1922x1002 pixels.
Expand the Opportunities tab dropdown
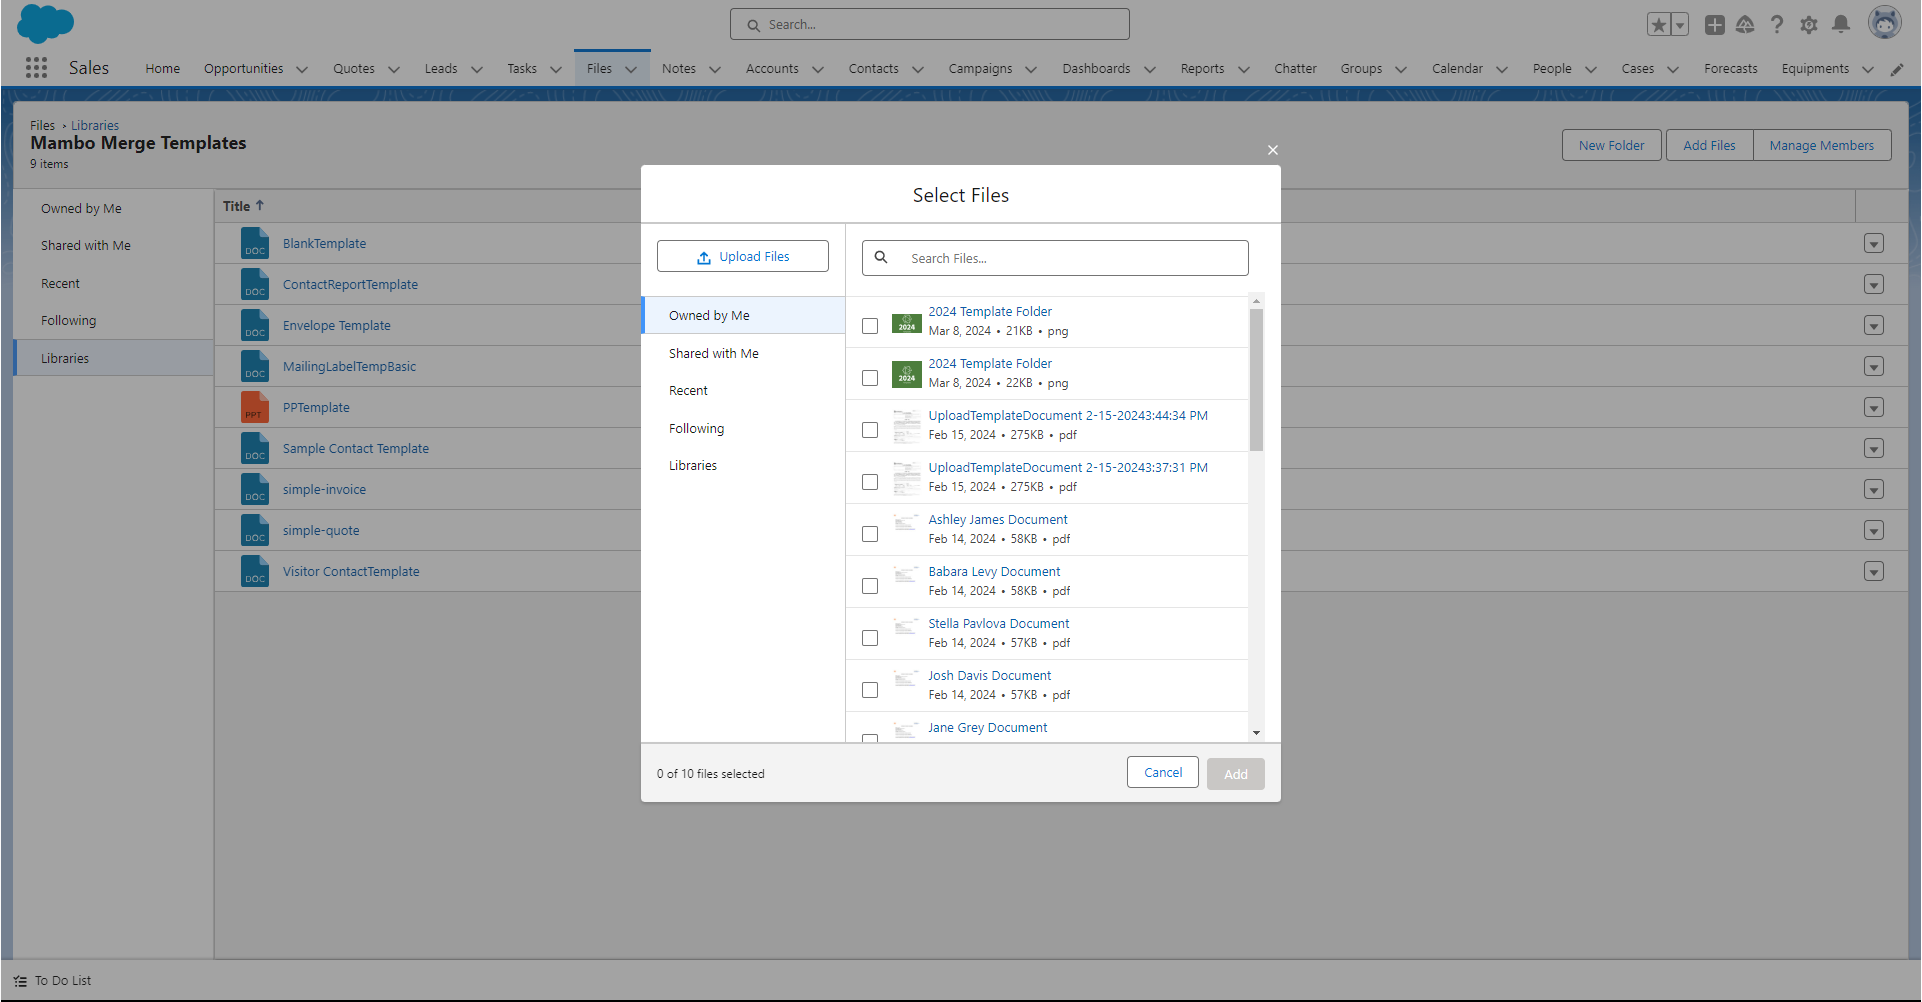(302, 68)
